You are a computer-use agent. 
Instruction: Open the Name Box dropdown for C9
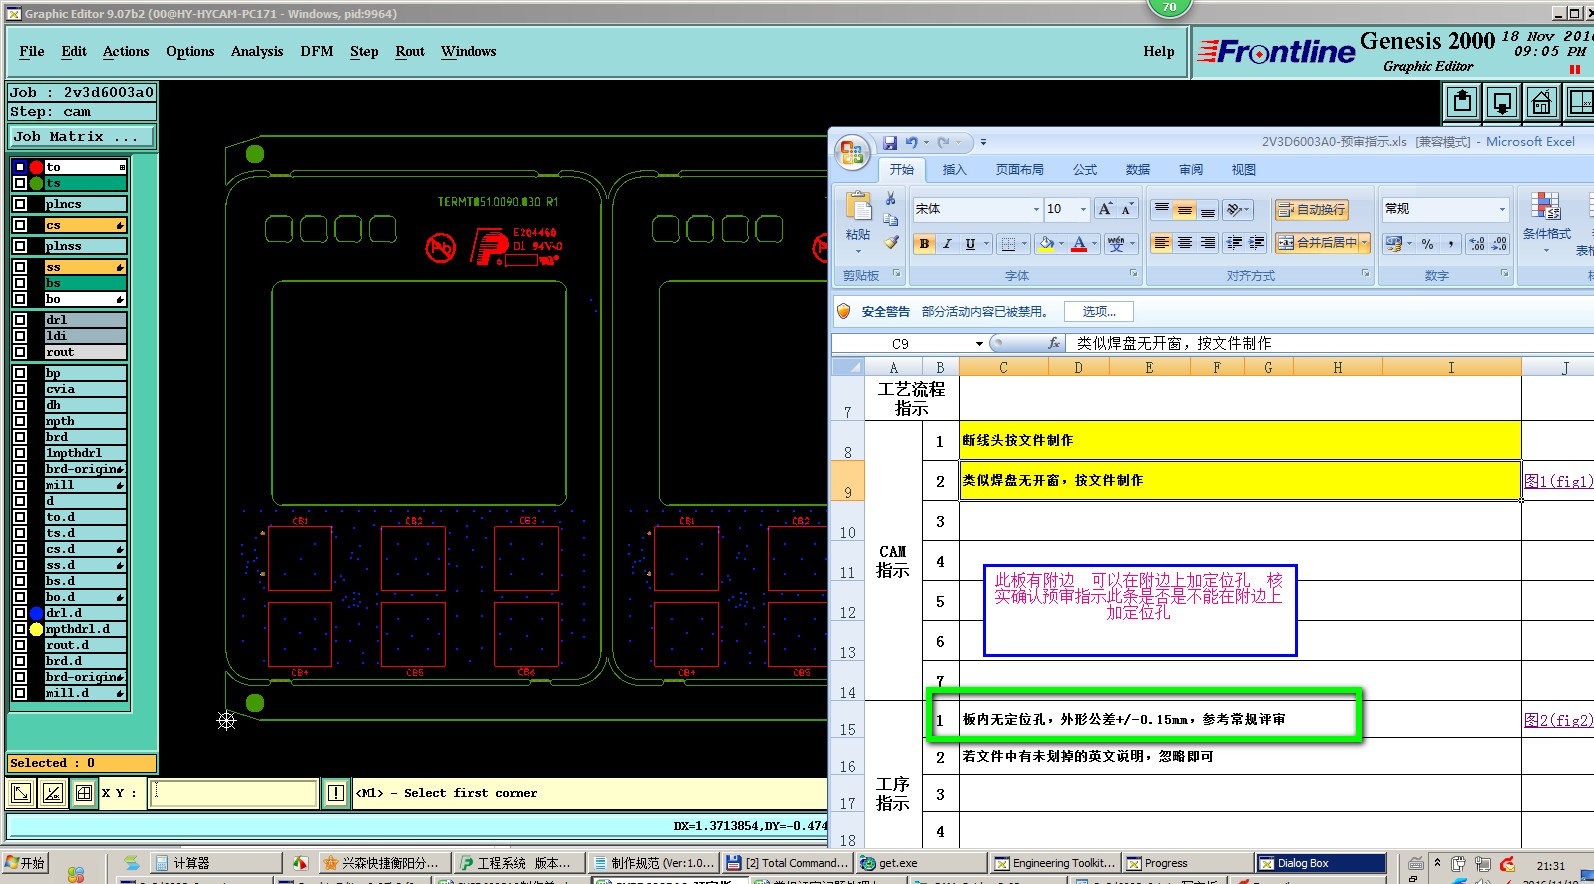(979, 344)
